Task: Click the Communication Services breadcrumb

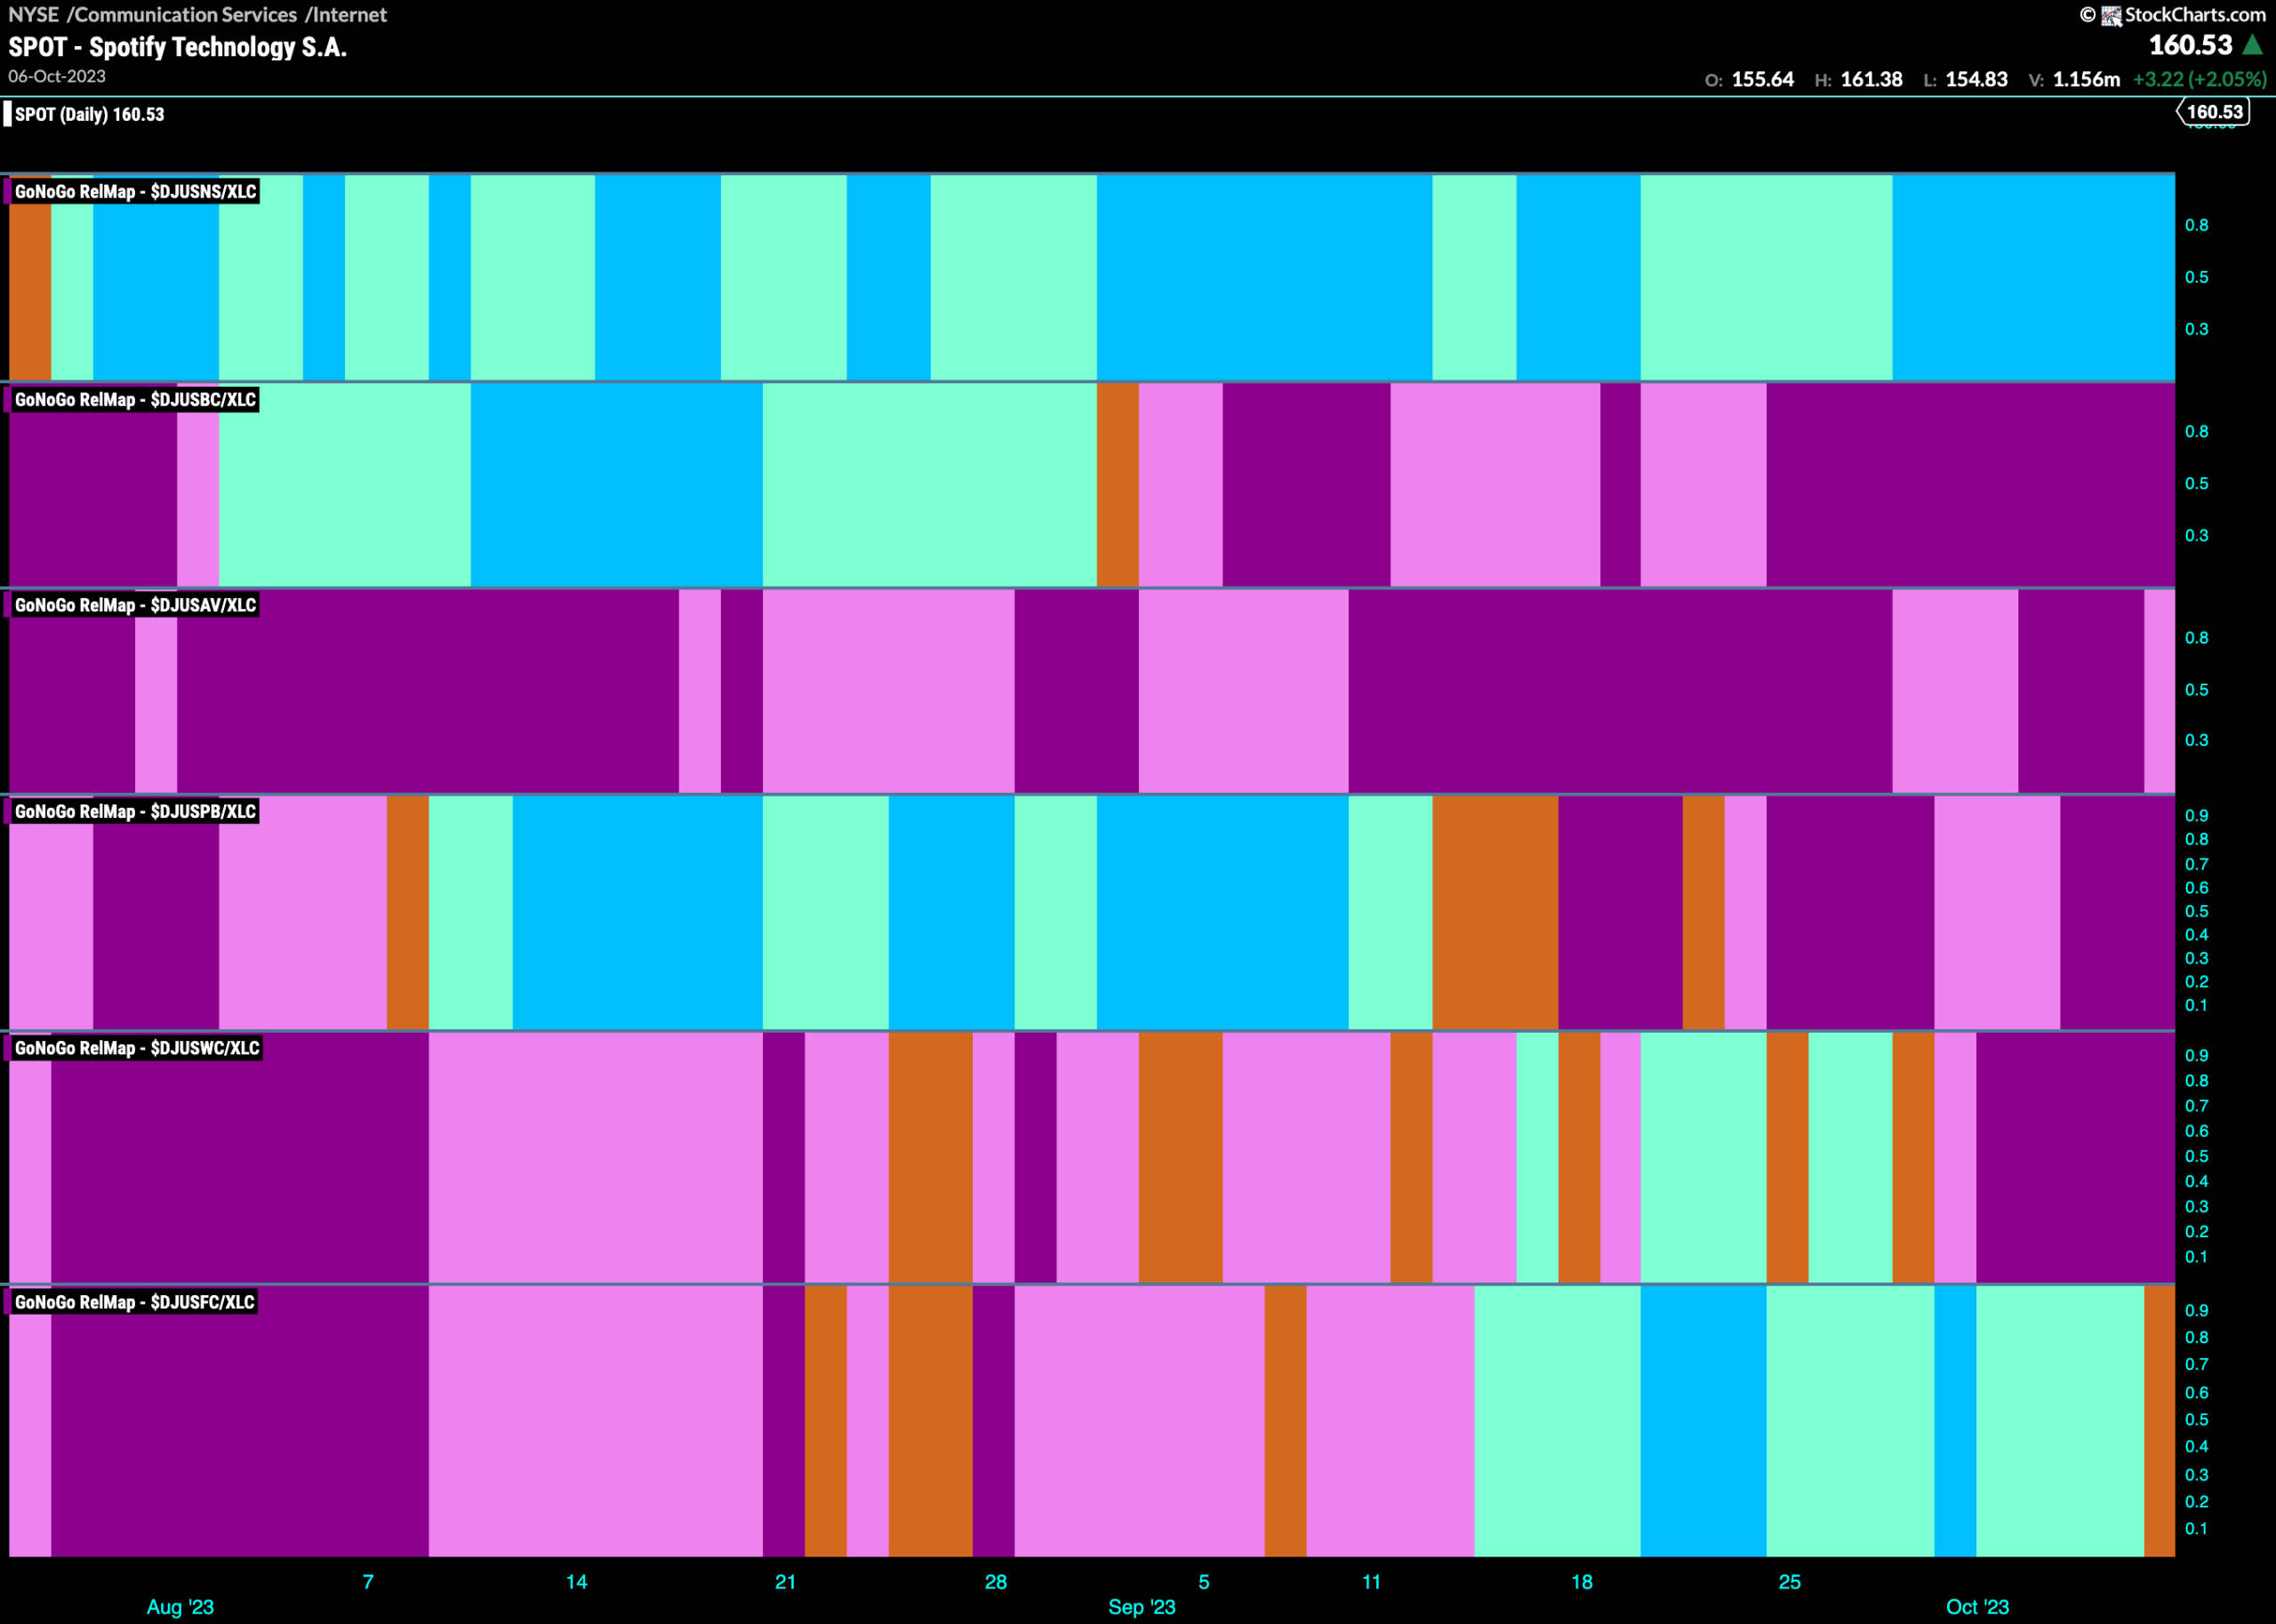Action: tap(186, 15)
